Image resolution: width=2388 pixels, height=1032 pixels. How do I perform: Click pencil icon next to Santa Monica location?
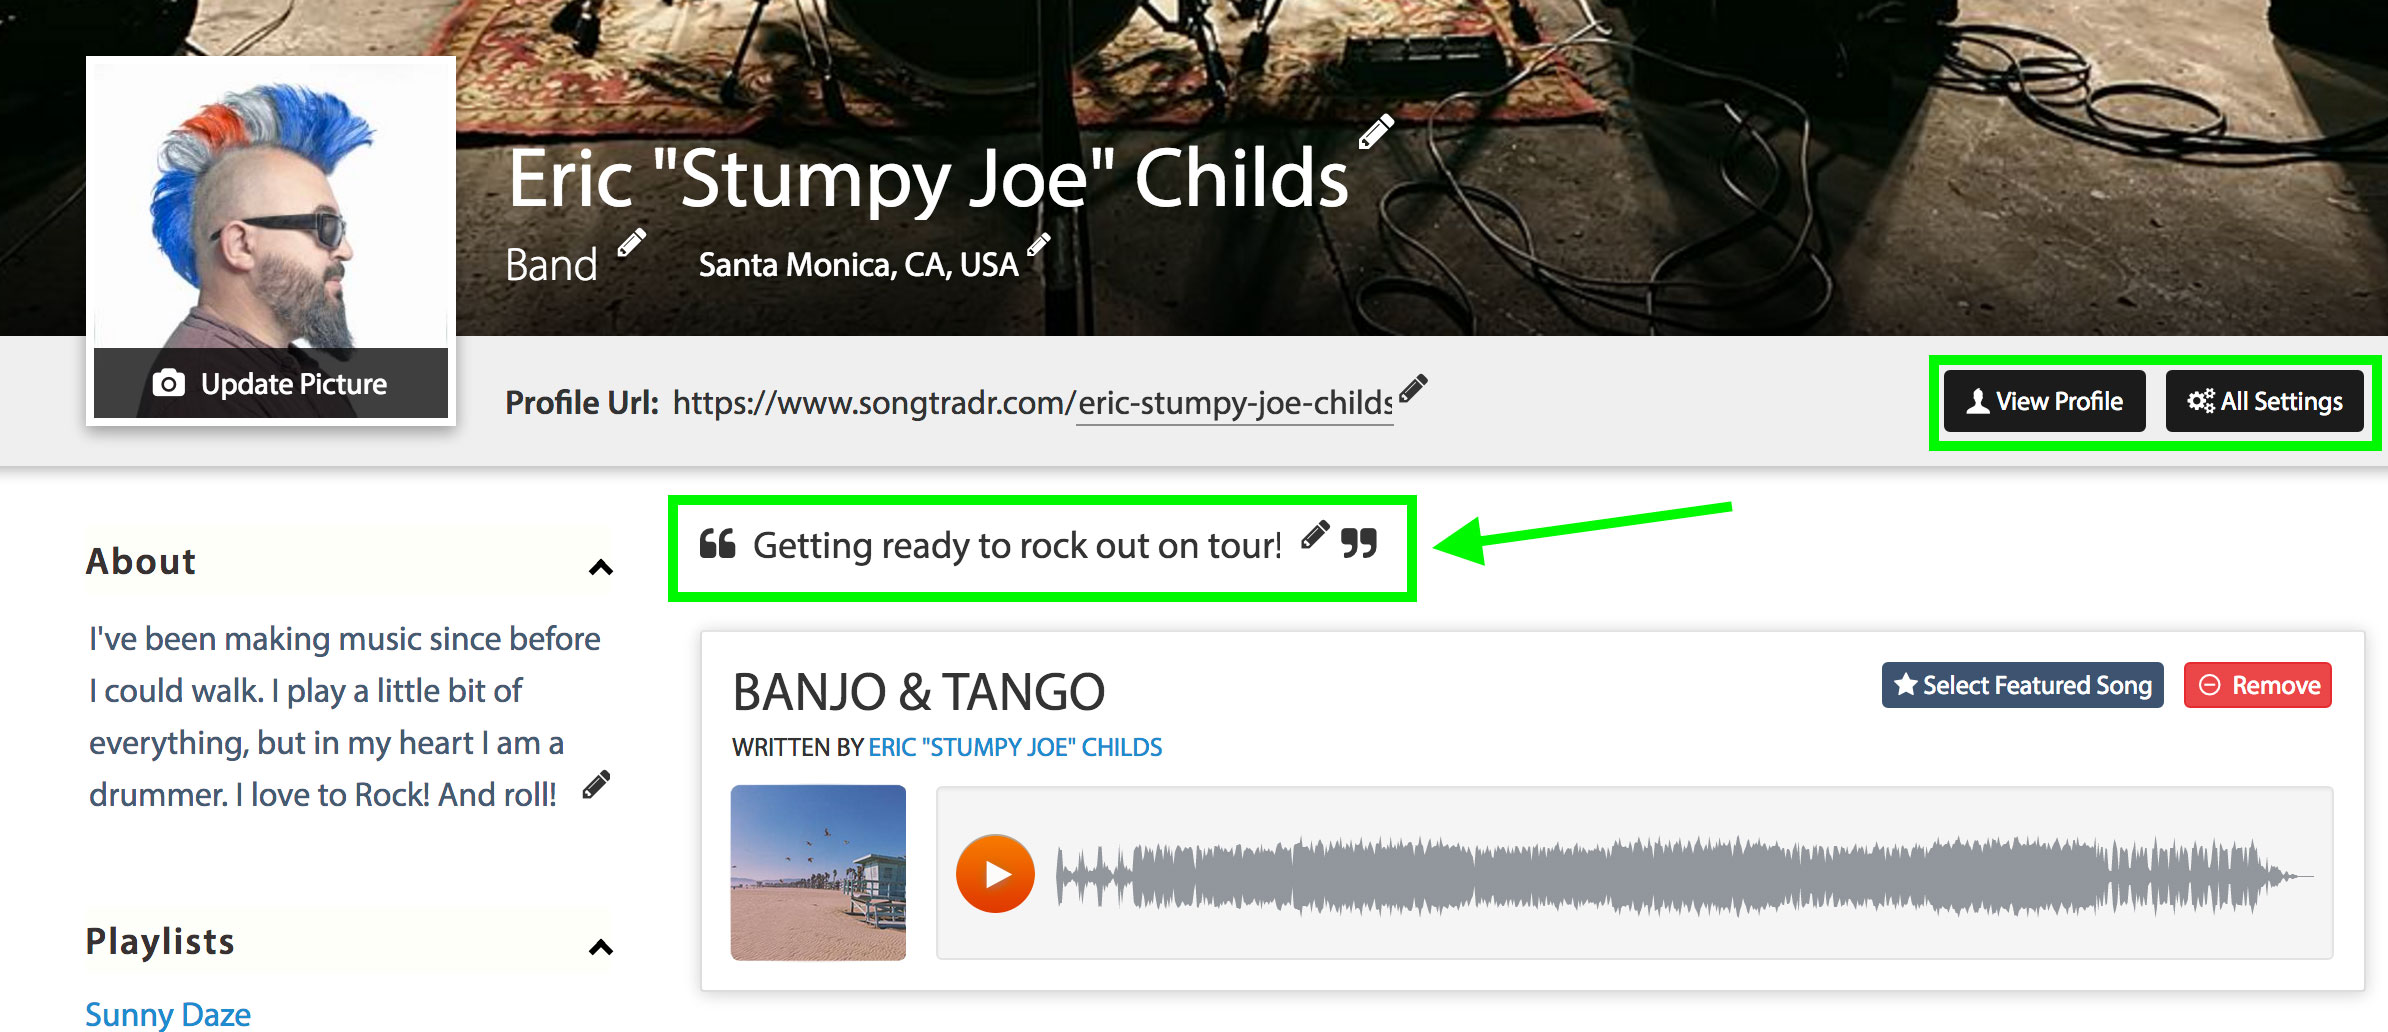(x=1039, y=244)
